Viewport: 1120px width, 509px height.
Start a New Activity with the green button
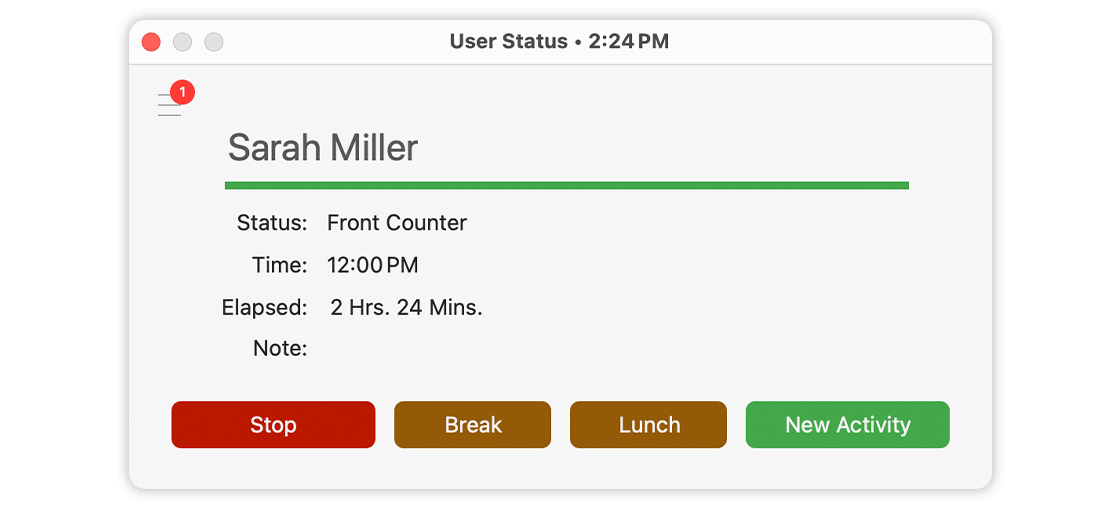tap(847, 425)
